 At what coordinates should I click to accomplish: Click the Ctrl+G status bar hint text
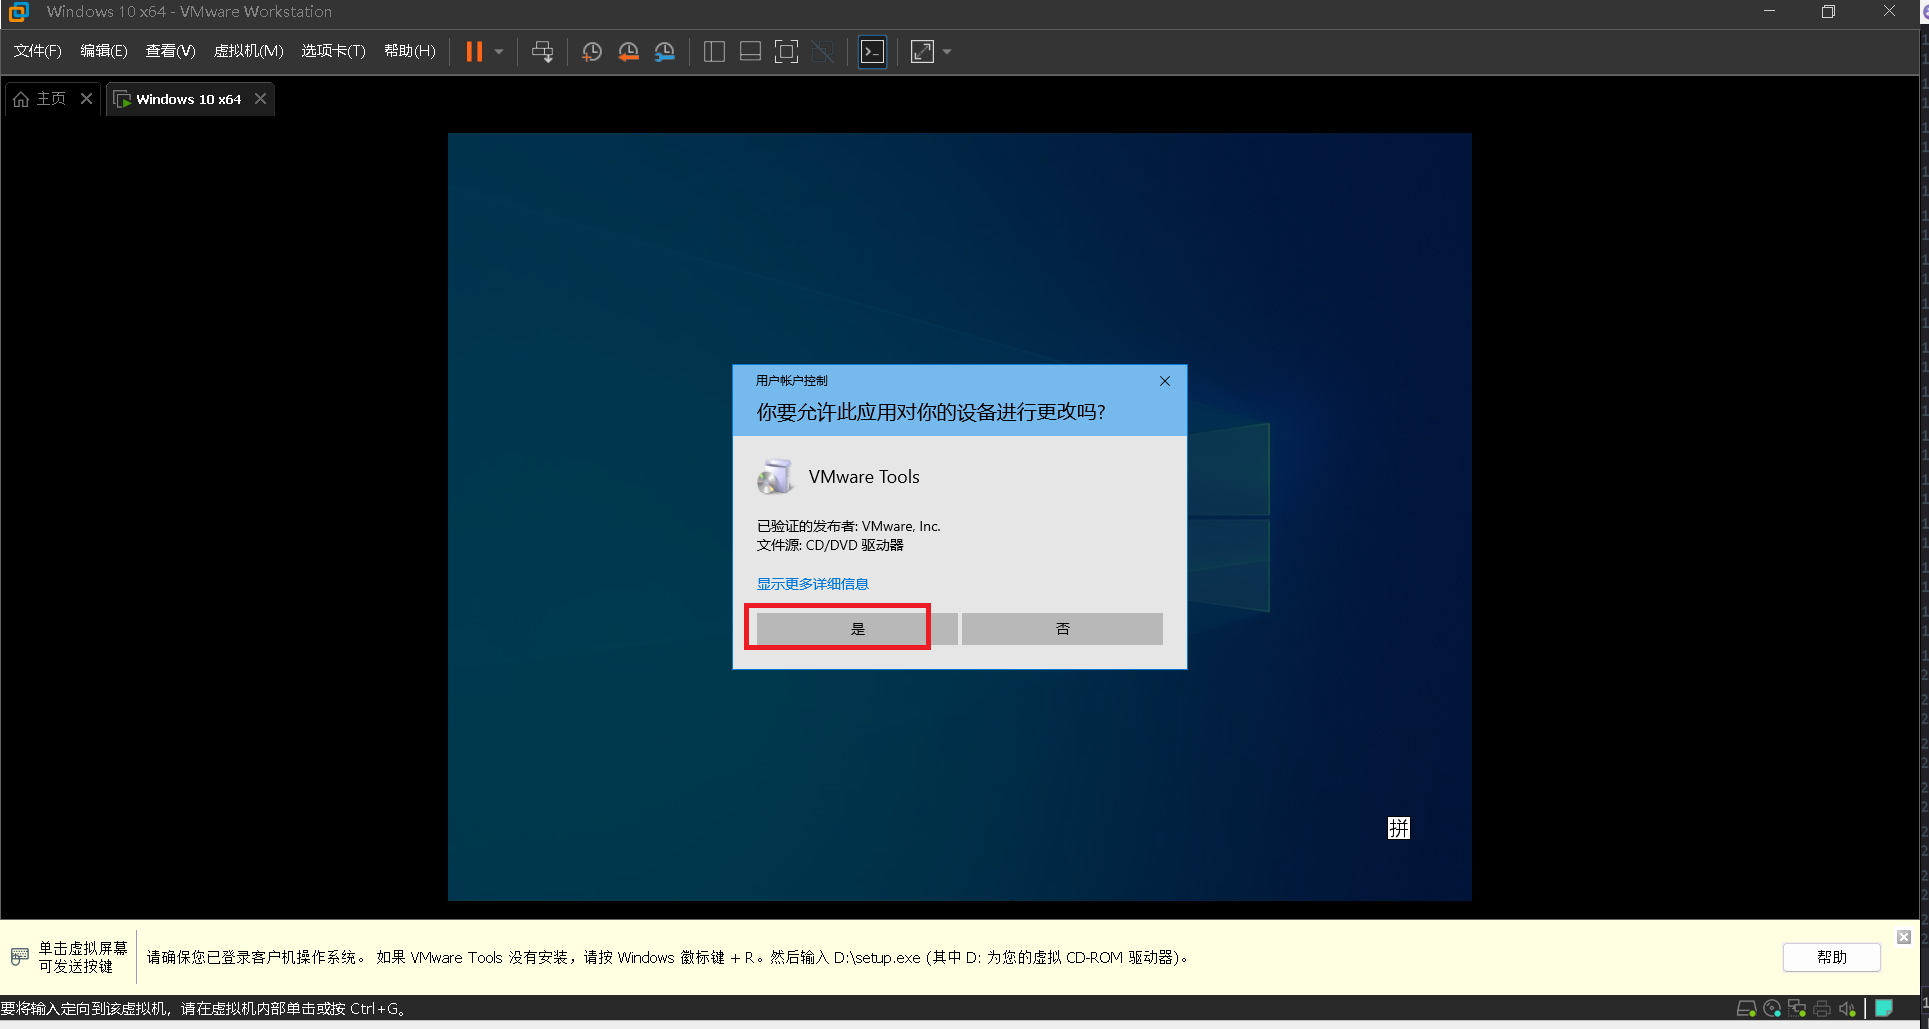coord(204,1008)
